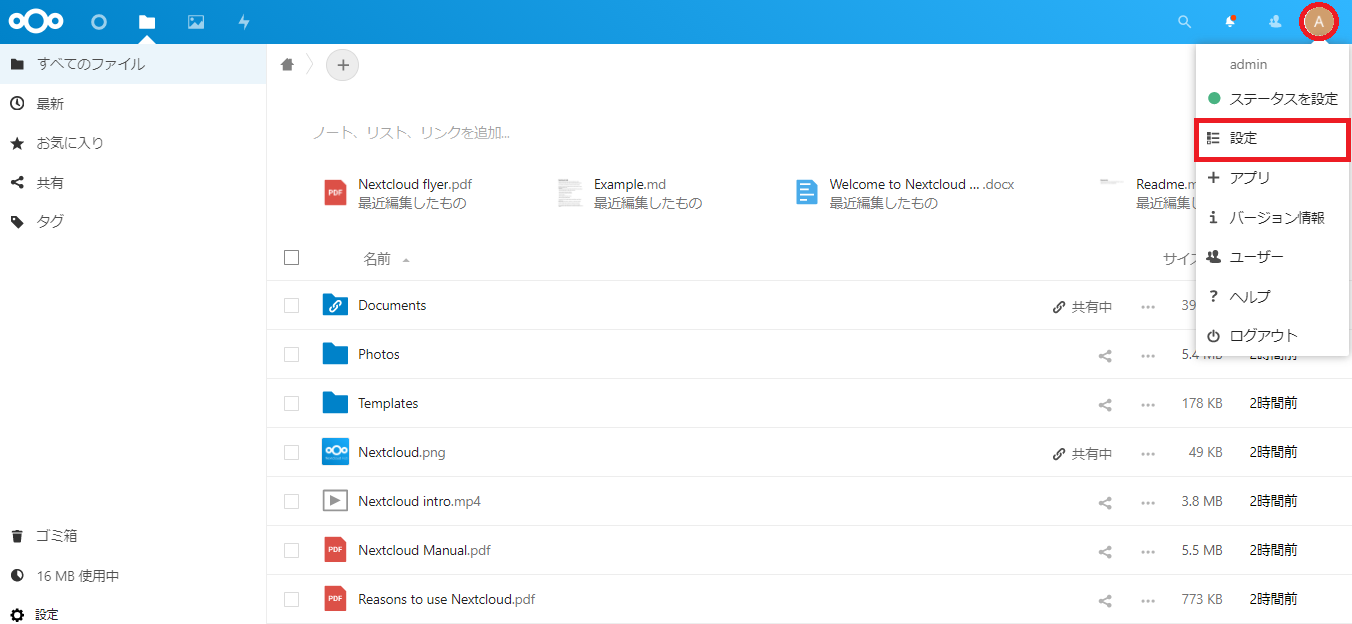Open the Files app folder icon
The height and width of the screenshot is (624, 1352).
pos(147,21)
